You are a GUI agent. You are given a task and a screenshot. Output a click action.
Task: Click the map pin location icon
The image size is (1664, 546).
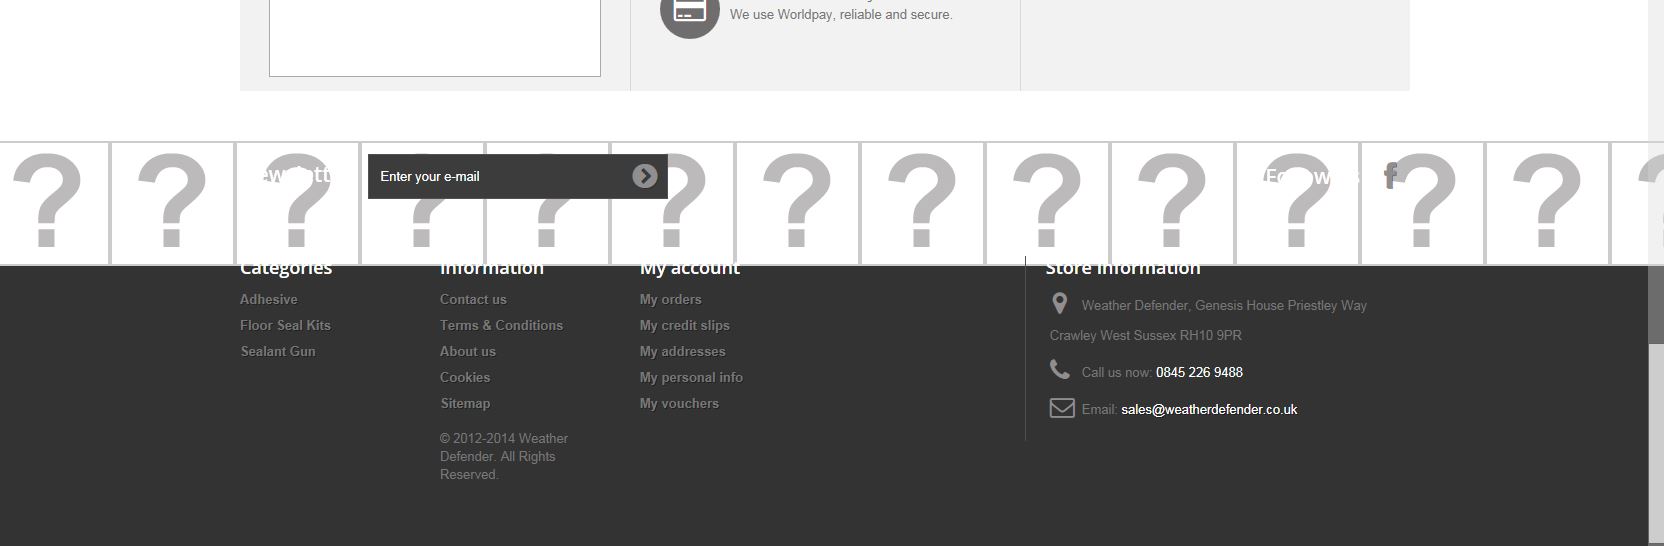click(x=1060, y=303)
